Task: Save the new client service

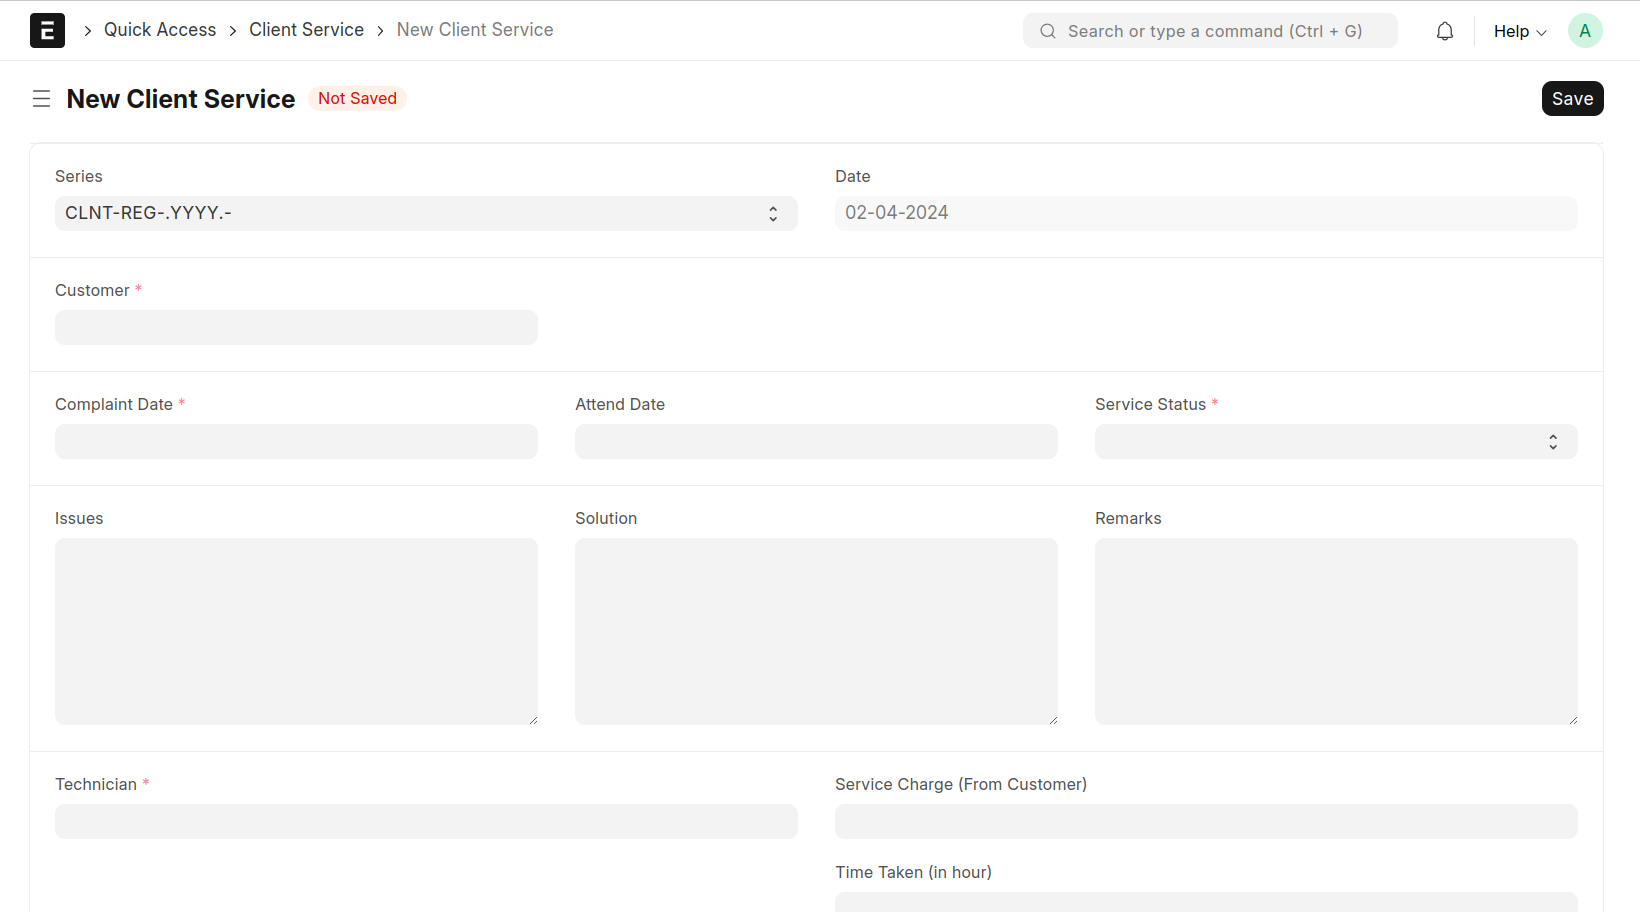Action: point(1571,99)
